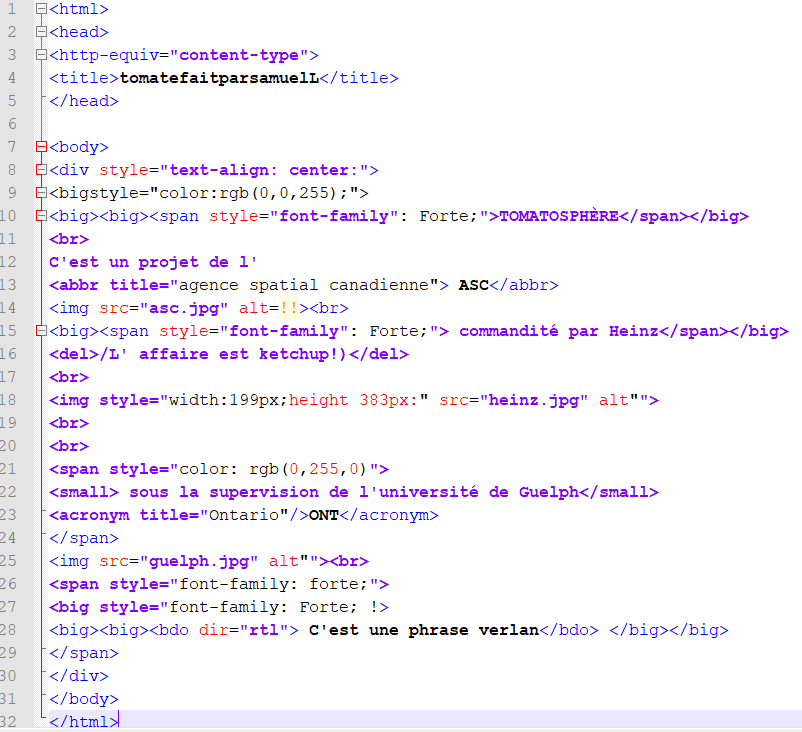Click the <br> tag on line 11

(69, 239)
